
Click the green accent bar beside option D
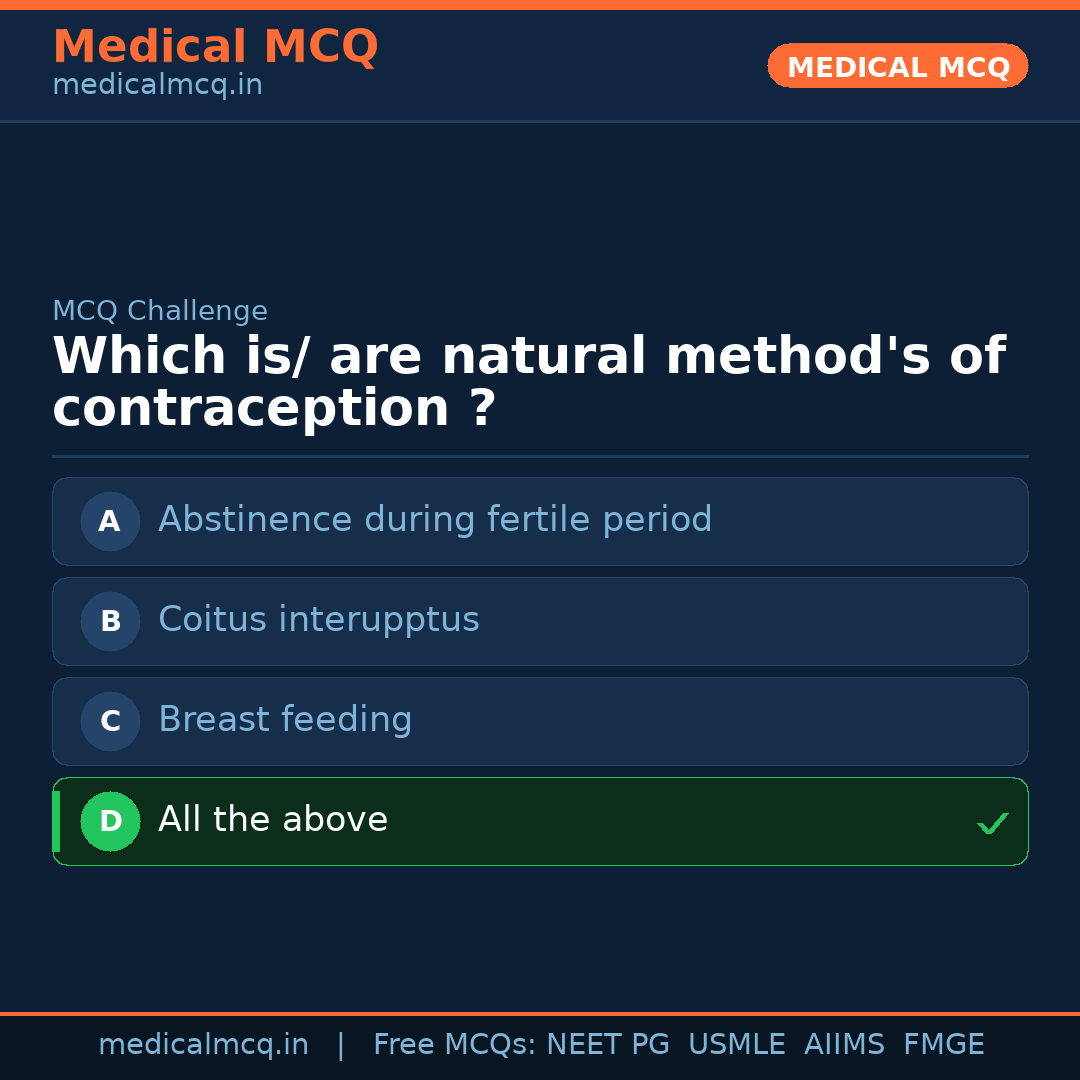click(x=55, y=821)
